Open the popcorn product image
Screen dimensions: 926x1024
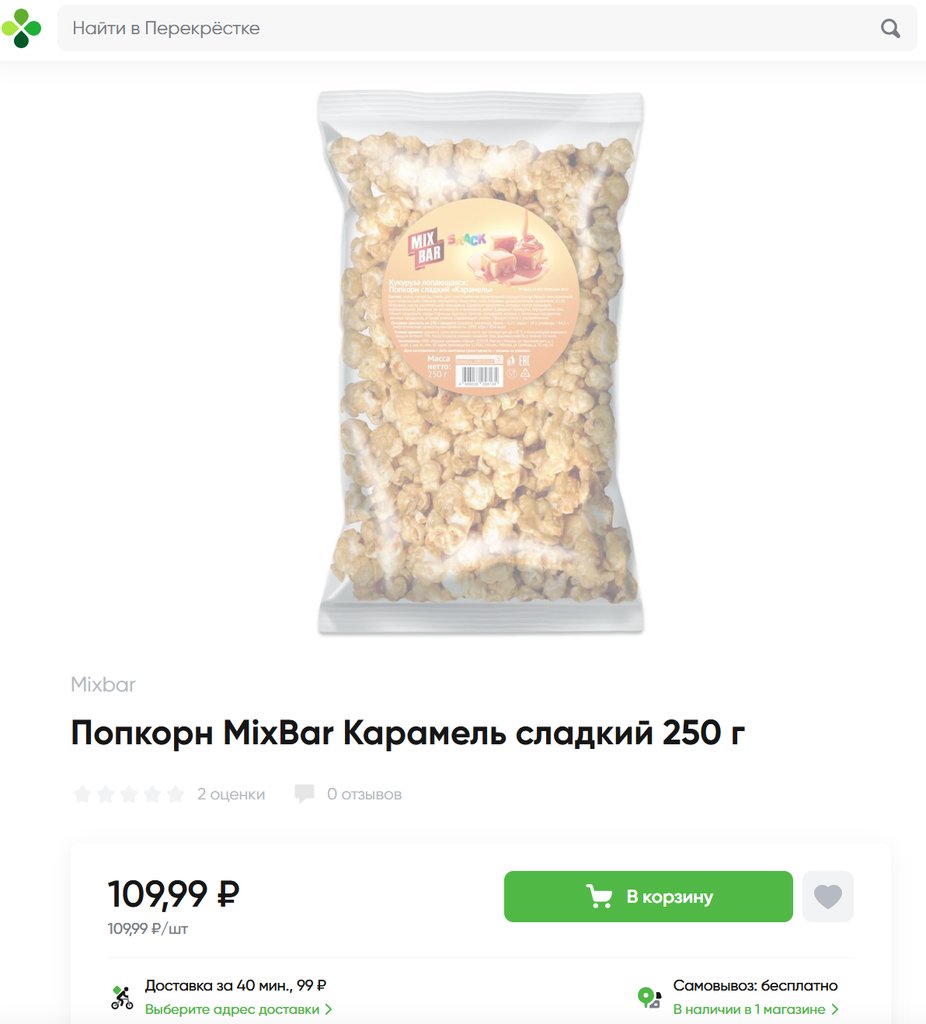(481, 363)
